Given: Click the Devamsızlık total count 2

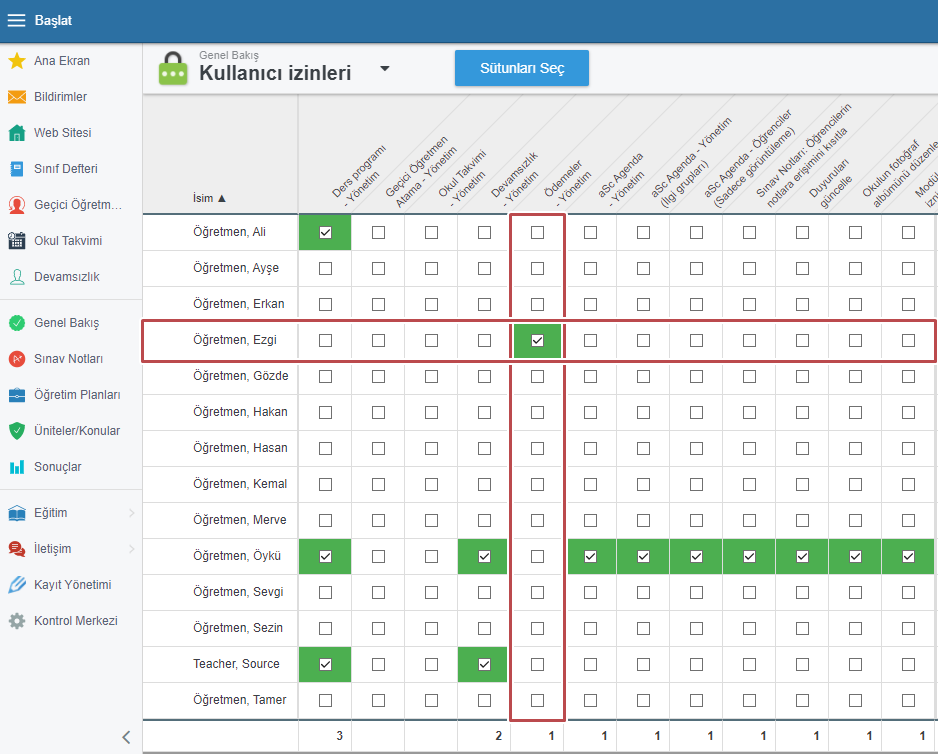Looking at the screenshot, I should pos(498,736).
